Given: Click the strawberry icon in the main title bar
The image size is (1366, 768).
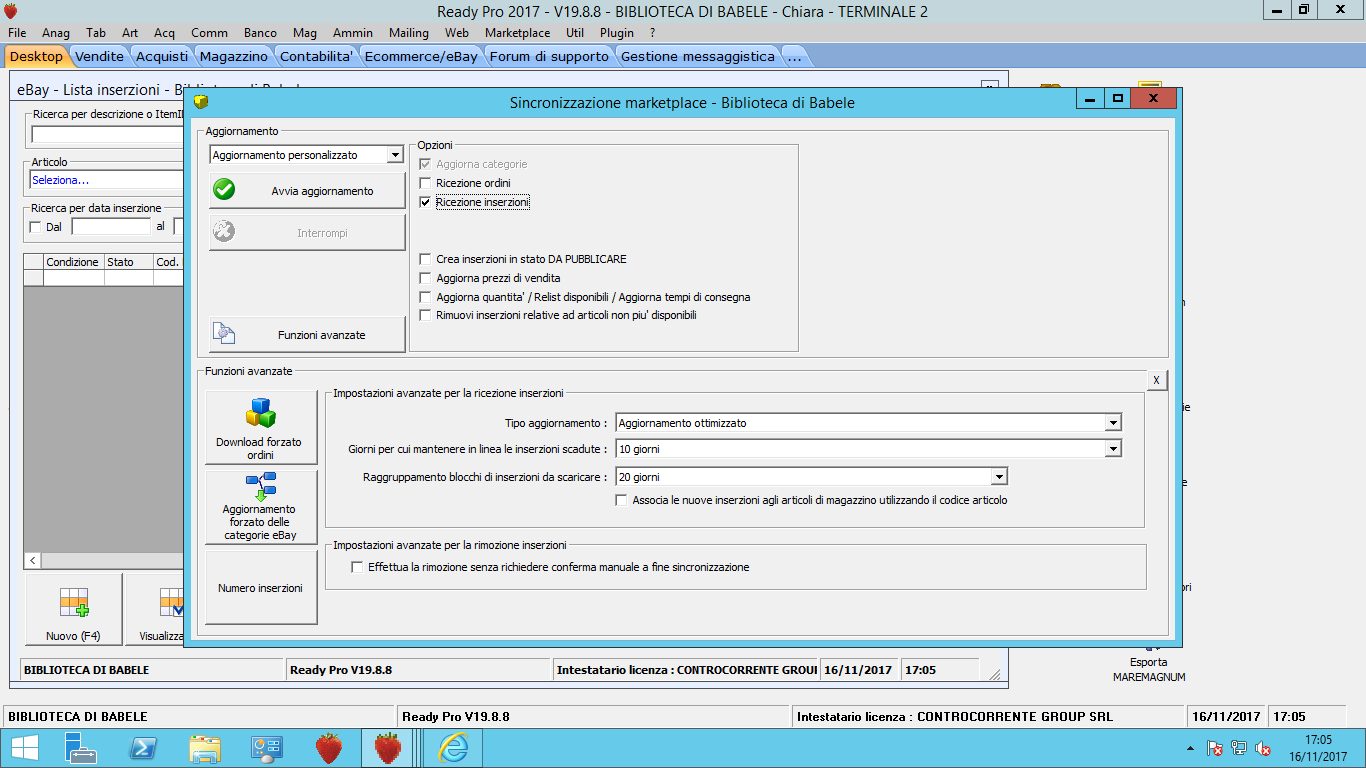Looking at the screenshot, I should click(11, 11).
